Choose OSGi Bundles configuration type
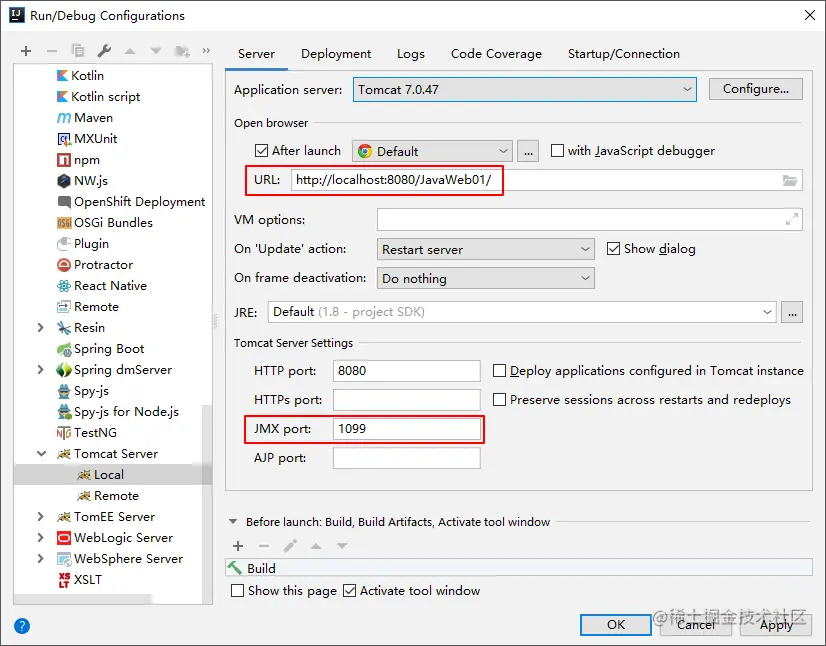 [104, 223]
